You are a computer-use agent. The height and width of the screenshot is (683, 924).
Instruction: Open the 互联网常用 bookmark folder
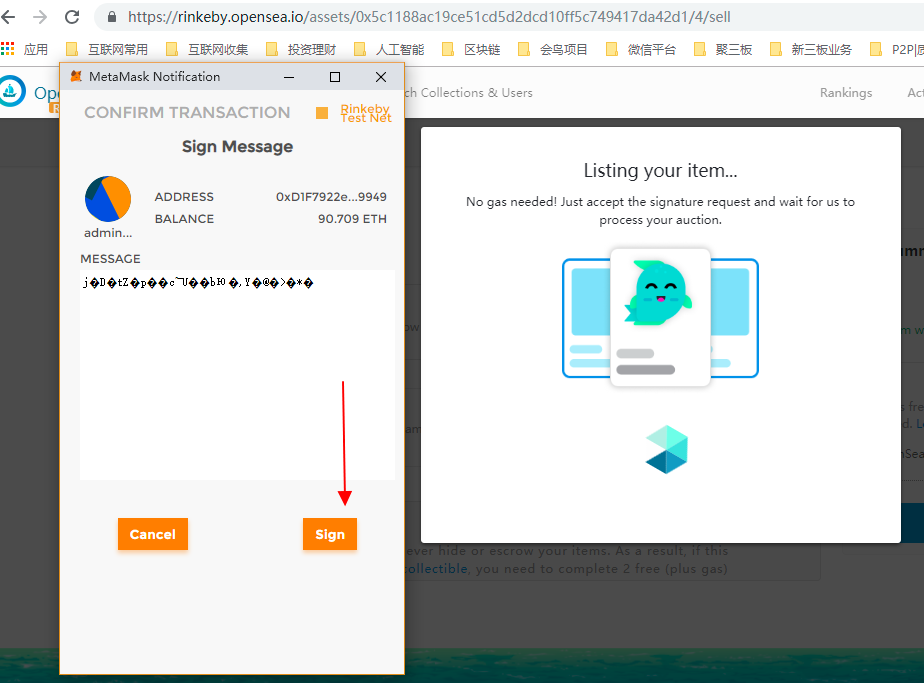(107, 50)
